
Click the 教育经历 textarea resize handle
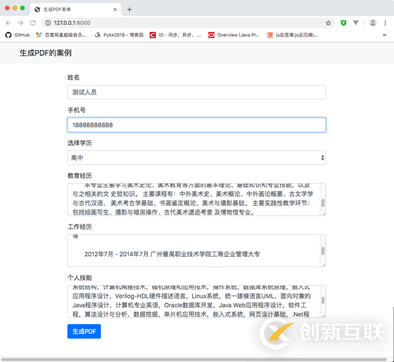click(x=323, y=213)
